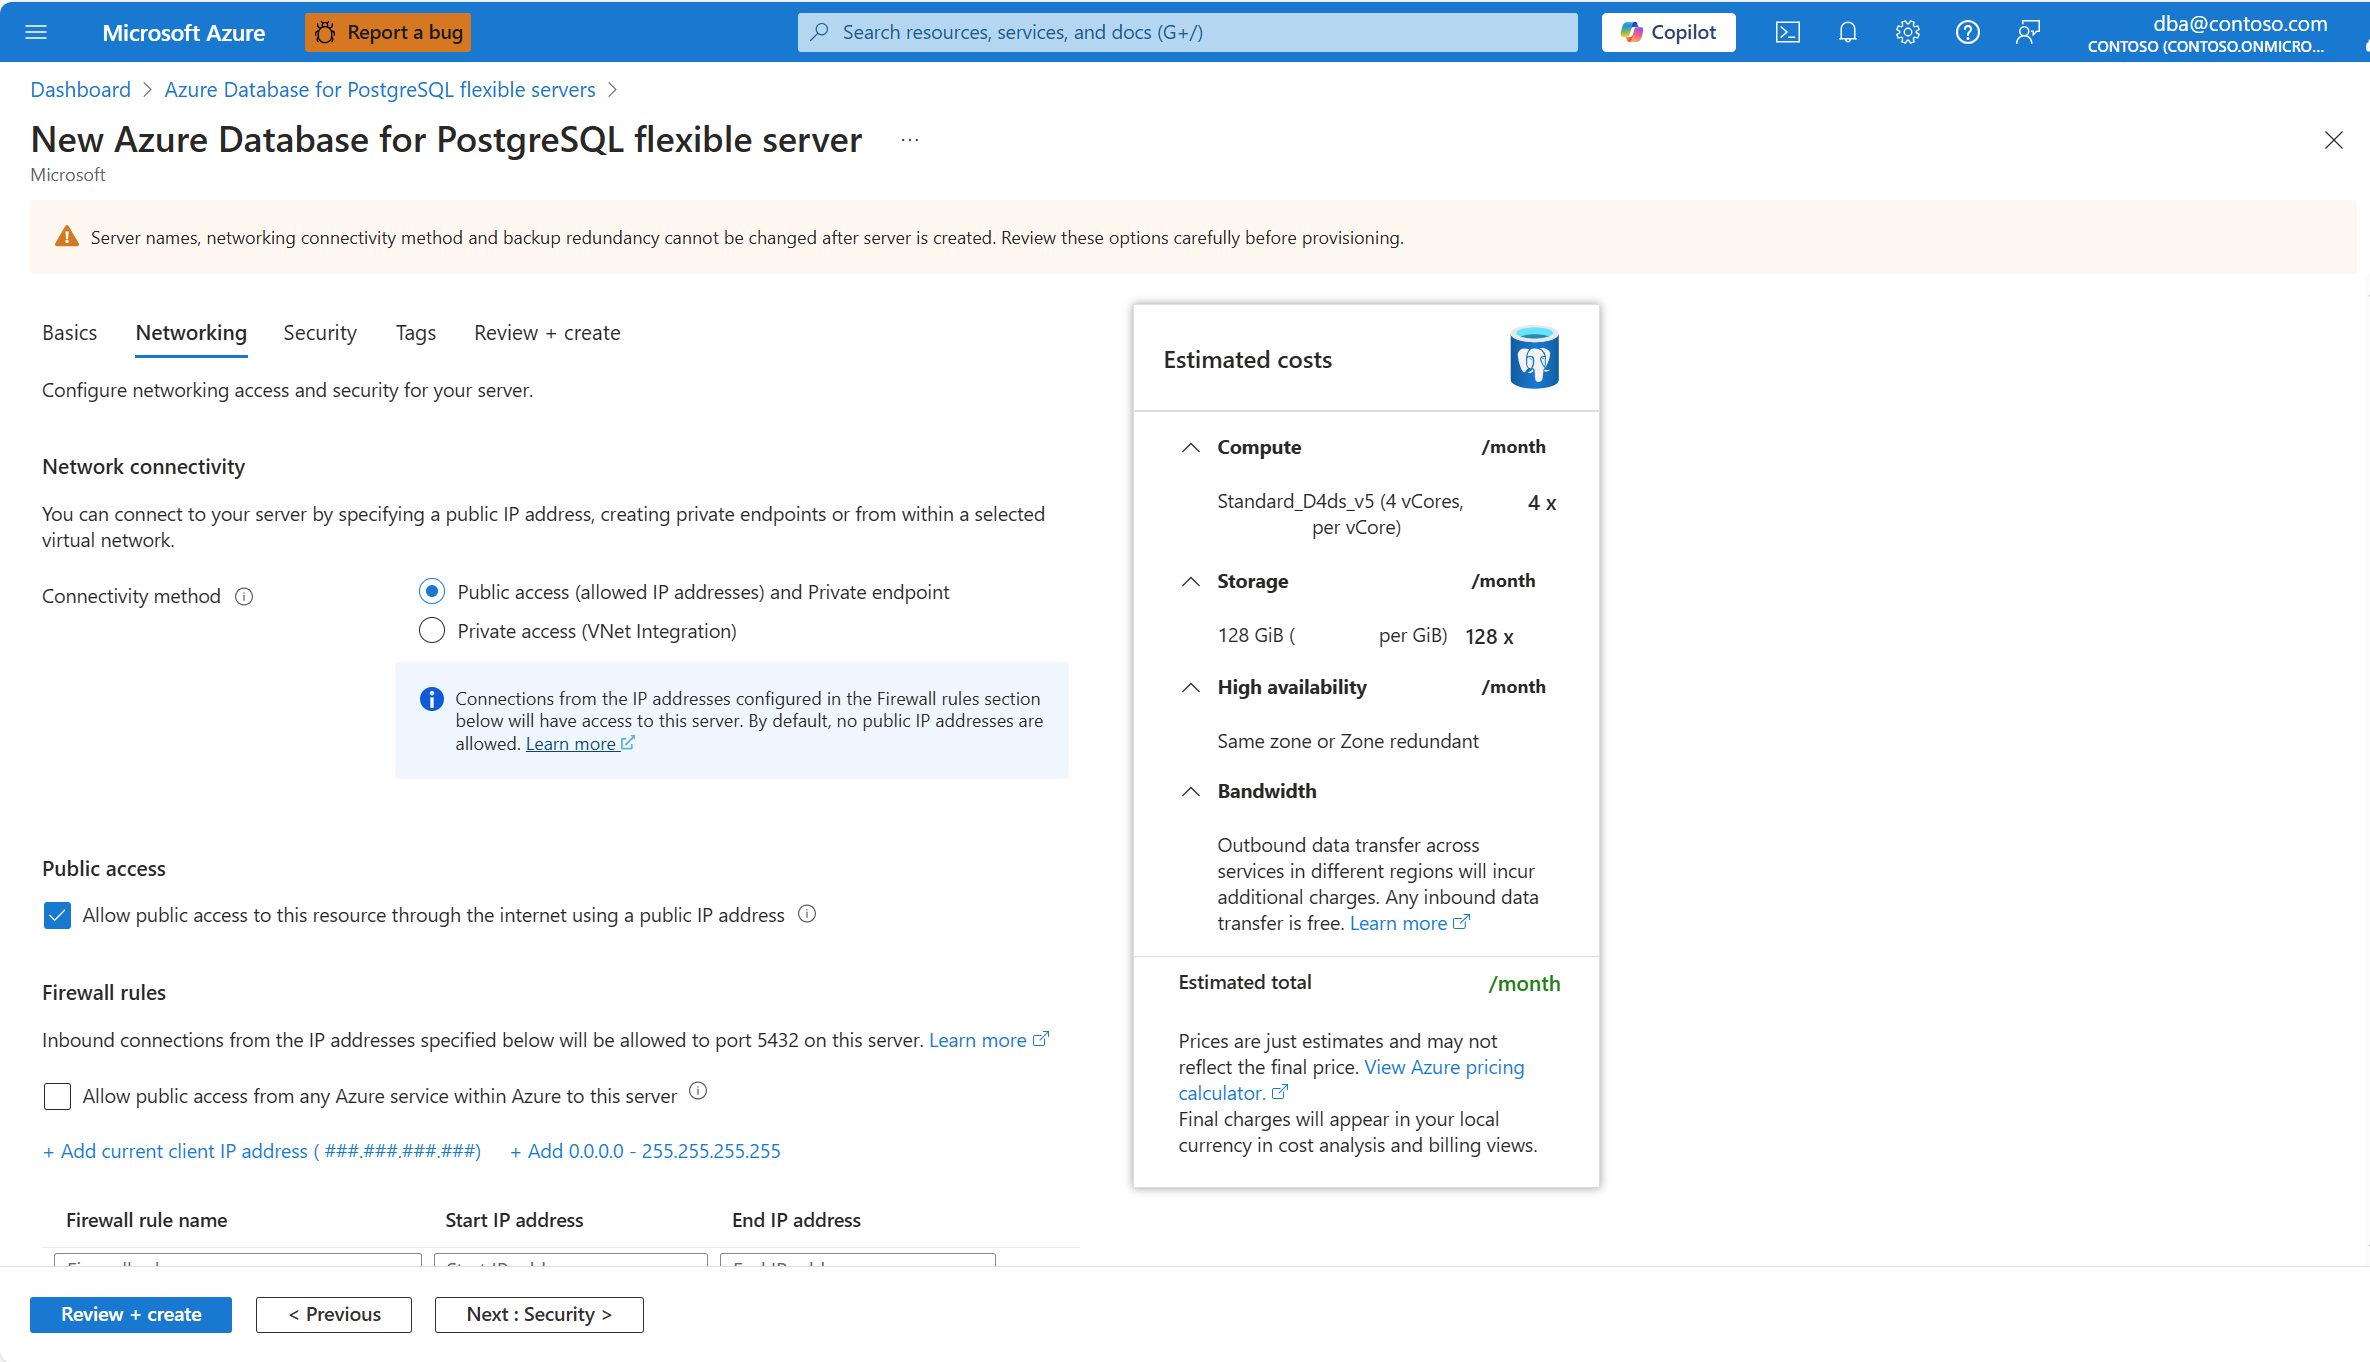Open the portal hamburger menu
2370x1362 pixels.
pos(36,32)
